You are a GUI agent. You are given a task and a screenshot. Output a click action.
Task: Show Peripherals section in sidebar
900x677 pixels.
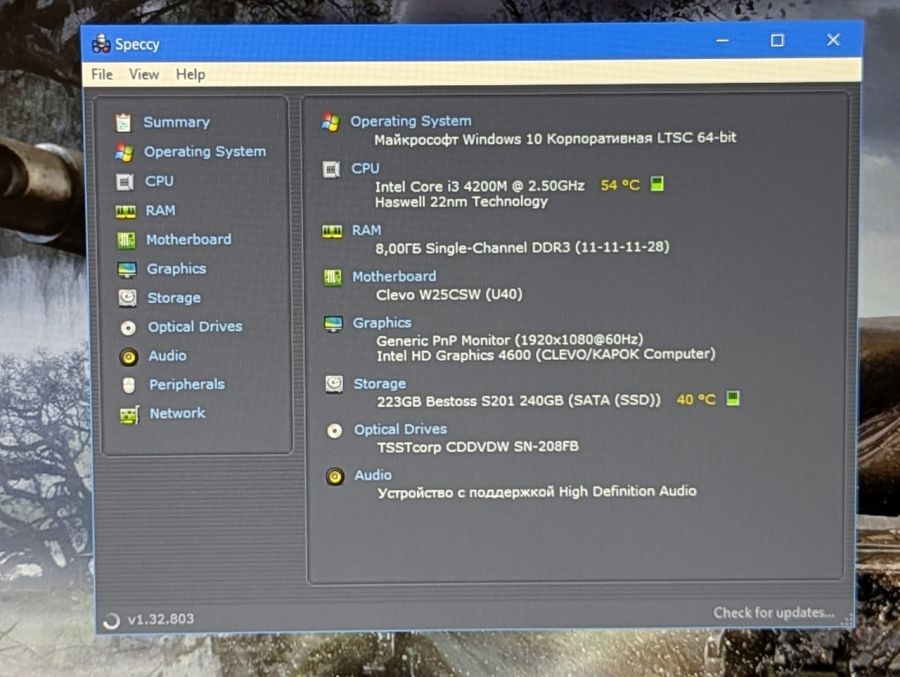187,384
